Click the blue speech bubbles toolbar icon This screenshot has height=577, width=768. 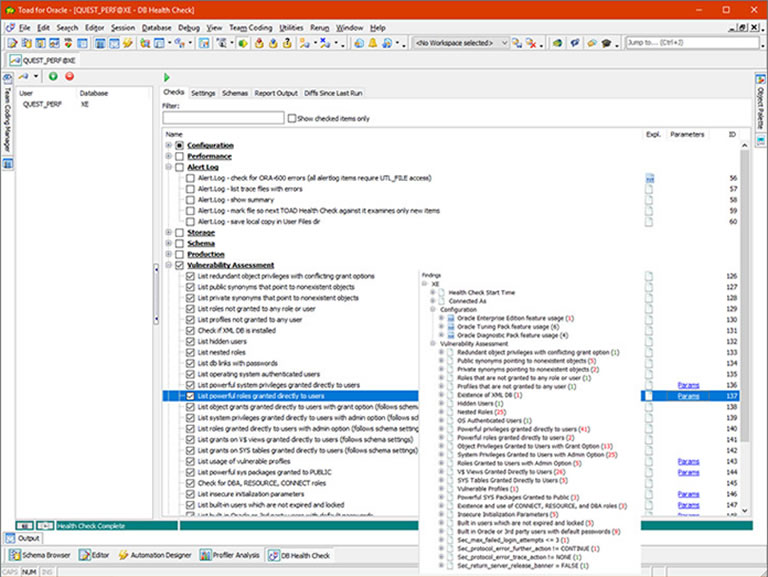pos(575,43)
